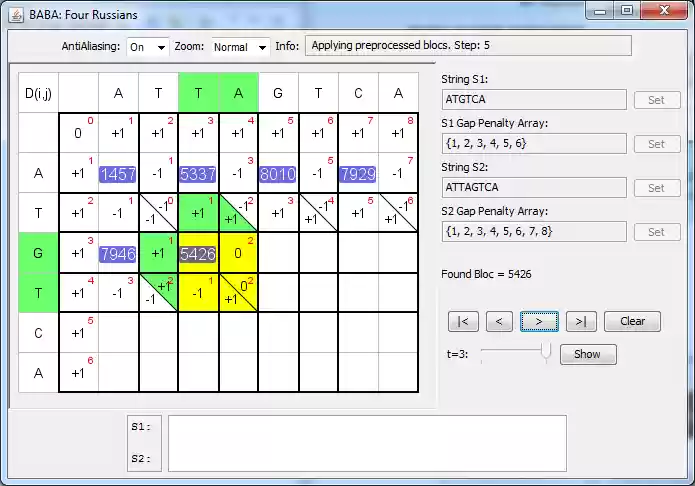Click the Set button for String S1

657,100
